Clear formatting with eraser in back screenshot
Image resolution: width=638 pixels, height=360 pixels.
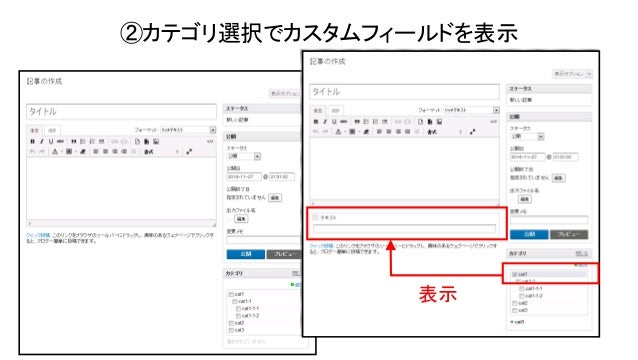pos(83,152)
